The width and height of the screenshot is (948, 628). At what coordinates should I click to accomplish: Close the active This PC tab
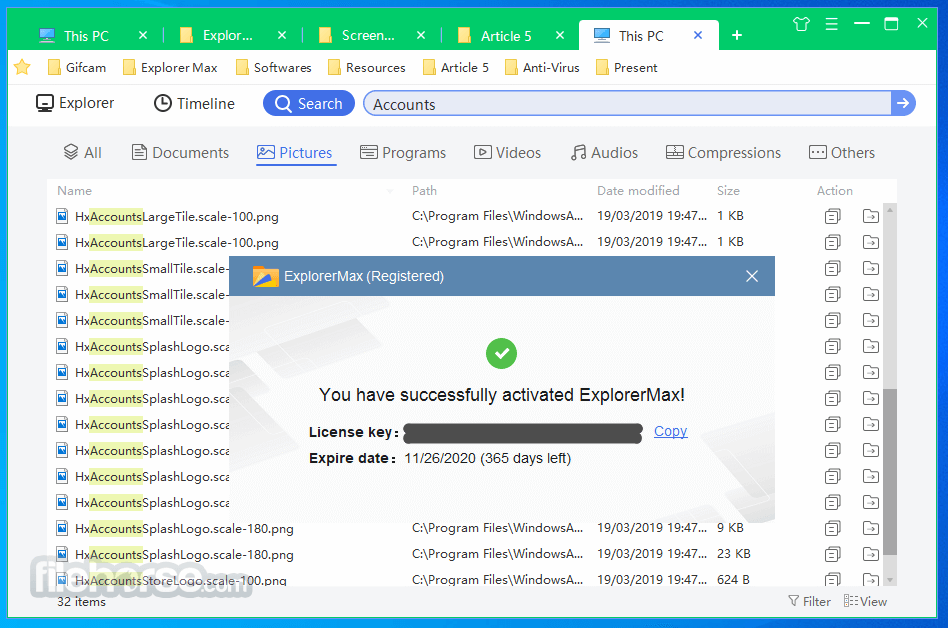coord(698,36)
